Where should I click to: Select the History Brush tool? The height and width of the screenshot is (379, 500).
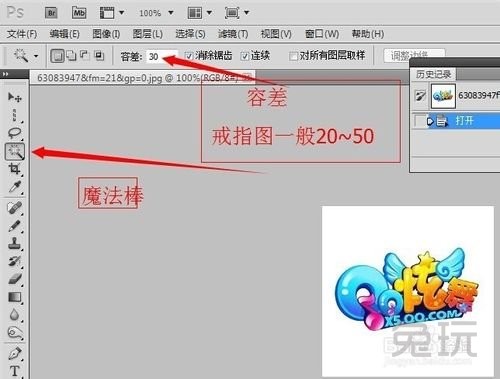click(14, 261)
